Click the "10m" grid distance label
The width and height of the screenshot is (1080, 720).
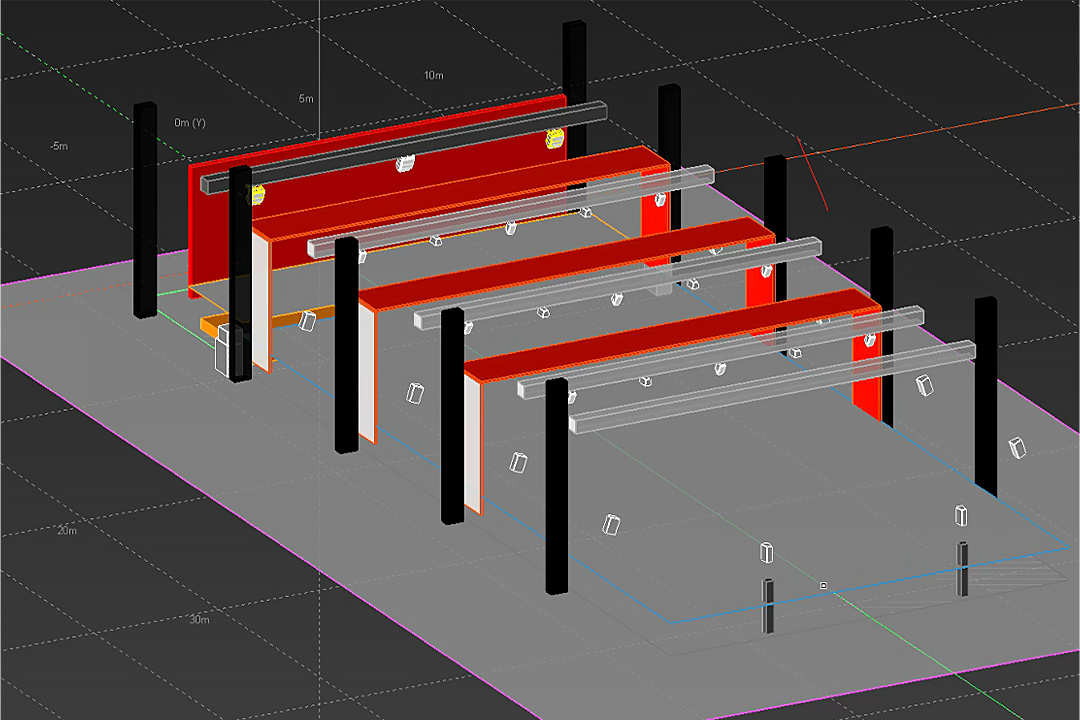click(433, 76)
